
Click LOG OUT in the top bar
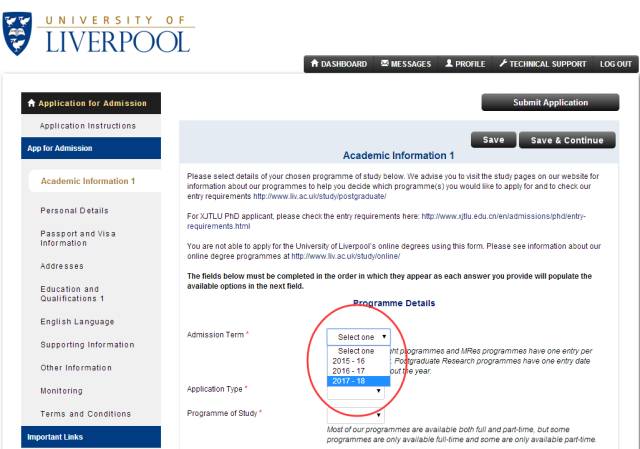616,64
